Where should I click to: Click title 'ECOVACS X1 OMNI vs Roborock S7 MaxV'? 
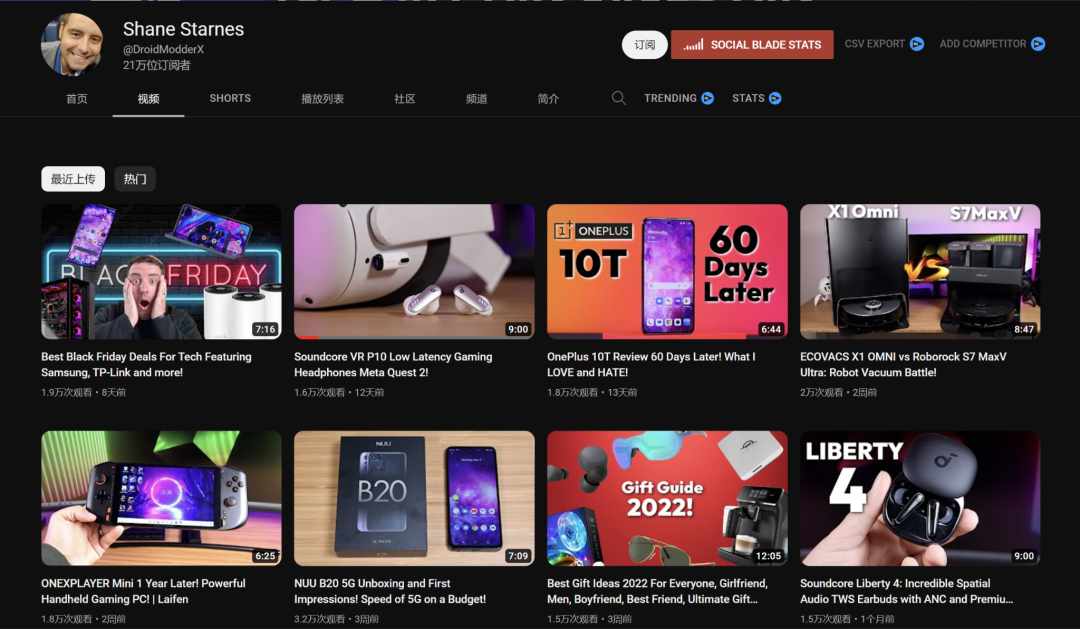point(903,364)
